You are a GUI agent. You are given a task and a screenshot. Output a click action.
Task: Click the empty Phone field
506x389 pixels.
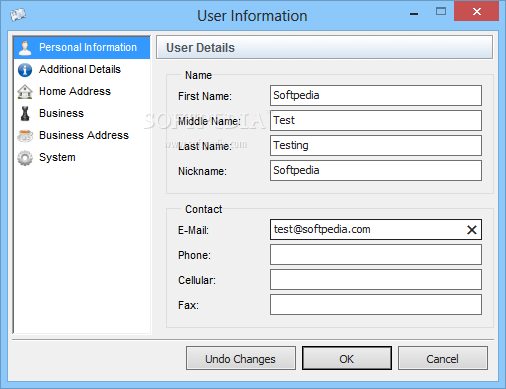(x=376, y=255)
